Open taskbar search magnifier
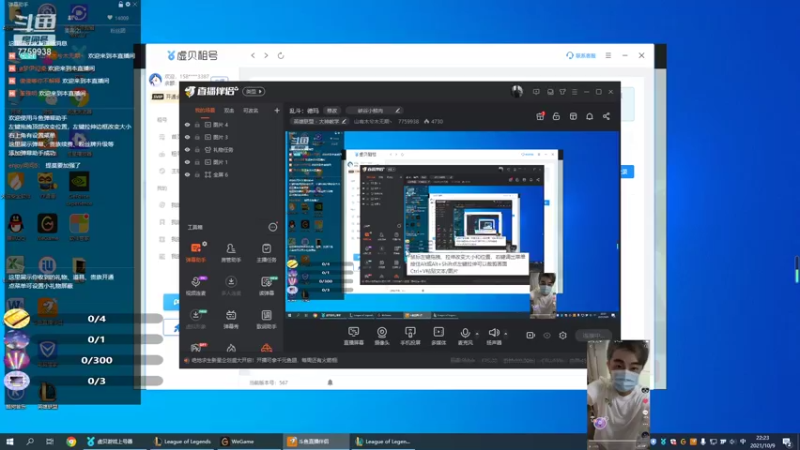The width and height of the screenshot is (800, 450). click(30, 441)
